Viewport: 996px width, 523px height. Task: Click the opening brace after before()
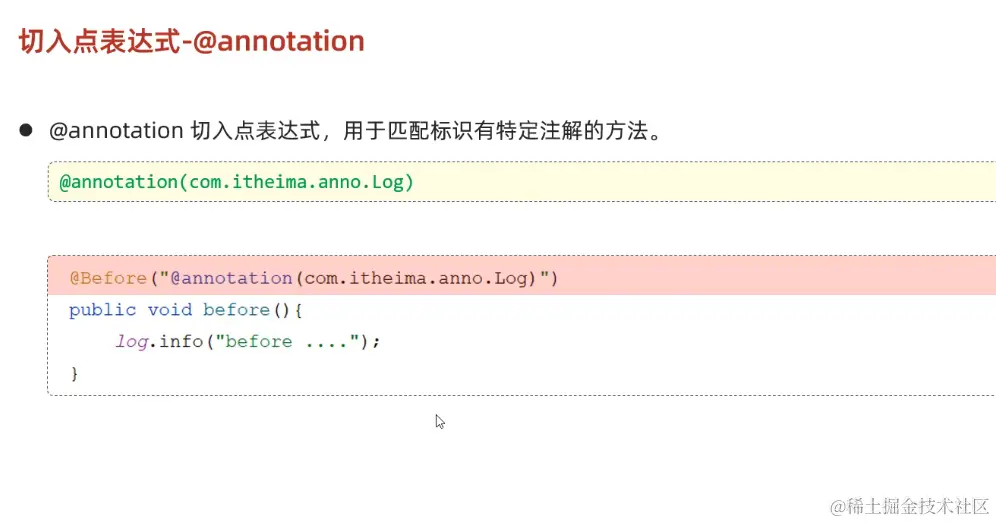click(298, 311)
